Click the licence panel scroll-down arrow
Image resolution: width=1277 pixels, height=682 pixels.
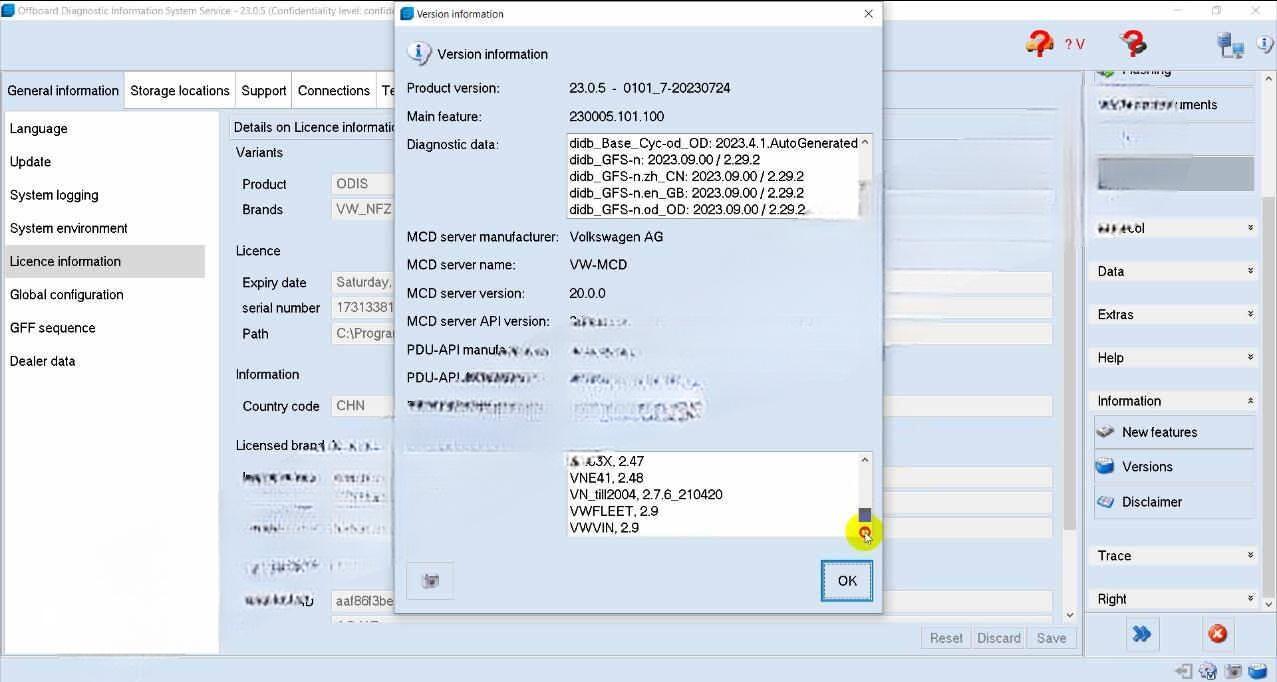1070,615
